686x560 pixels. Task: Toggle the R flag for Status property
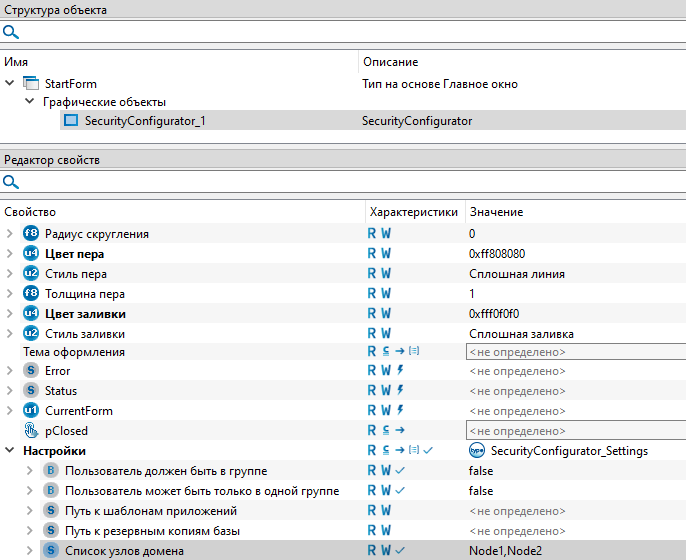point(372,391)
